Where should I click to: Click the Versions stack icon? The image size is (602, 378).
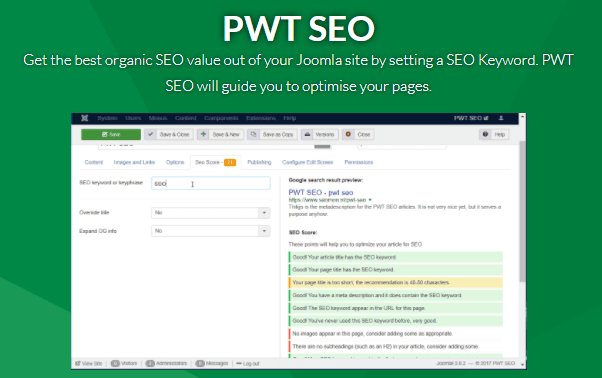[x=307, y=134]
